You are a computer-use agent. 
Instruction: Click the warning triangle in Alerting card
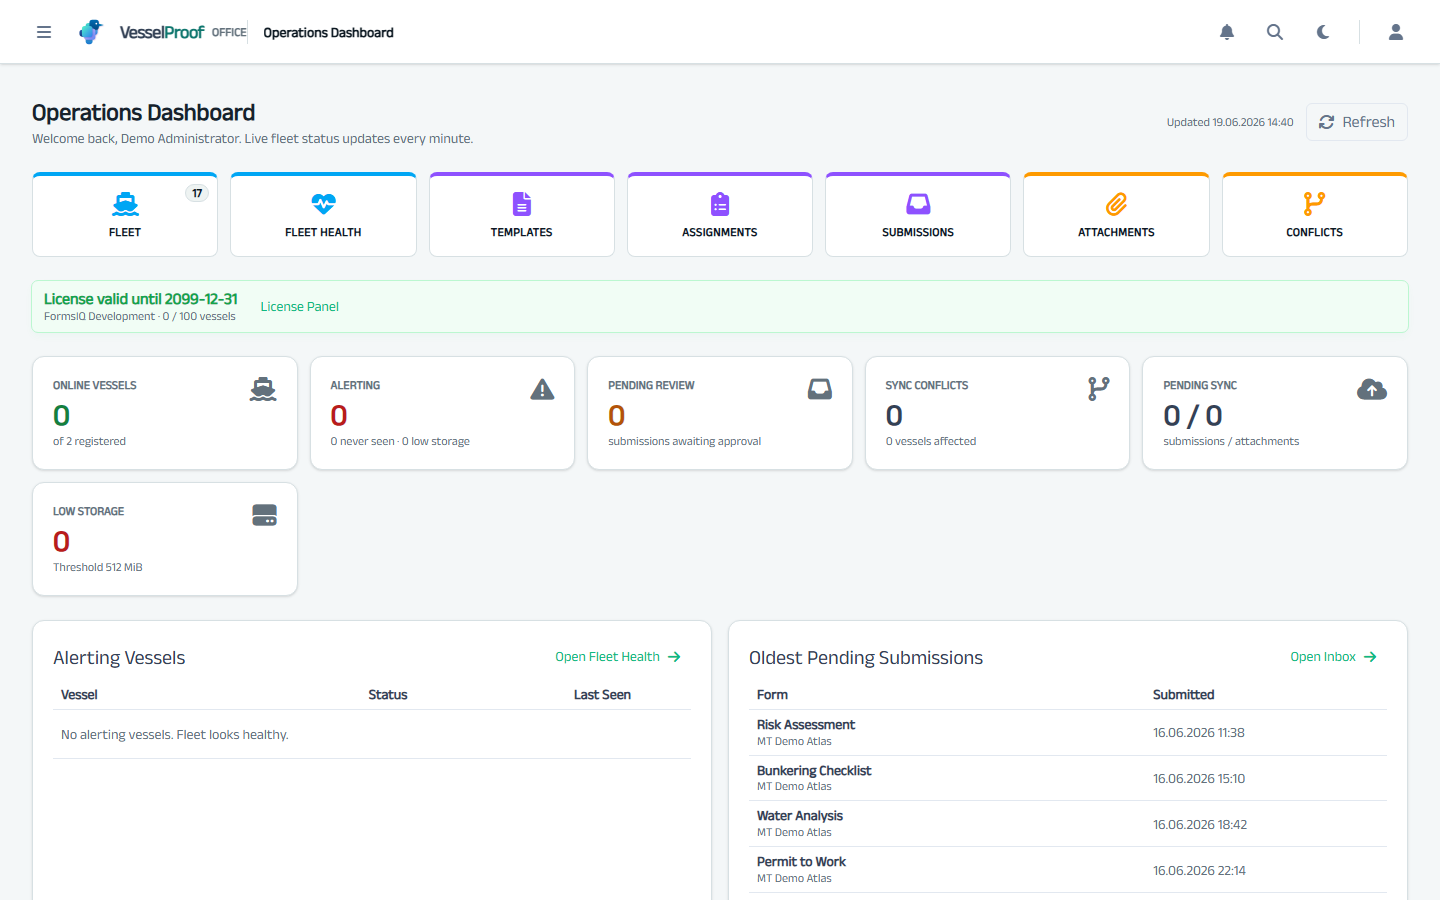(x=542, y=389)
